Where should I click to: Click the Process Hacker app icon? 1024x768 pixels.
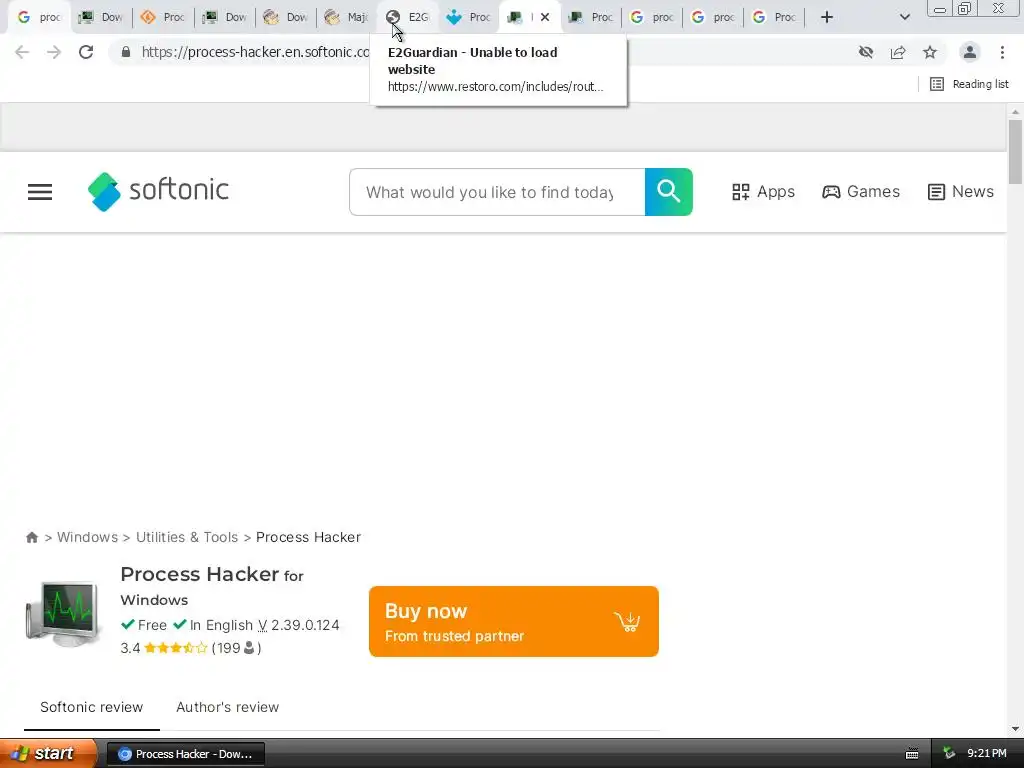(63, 613)
